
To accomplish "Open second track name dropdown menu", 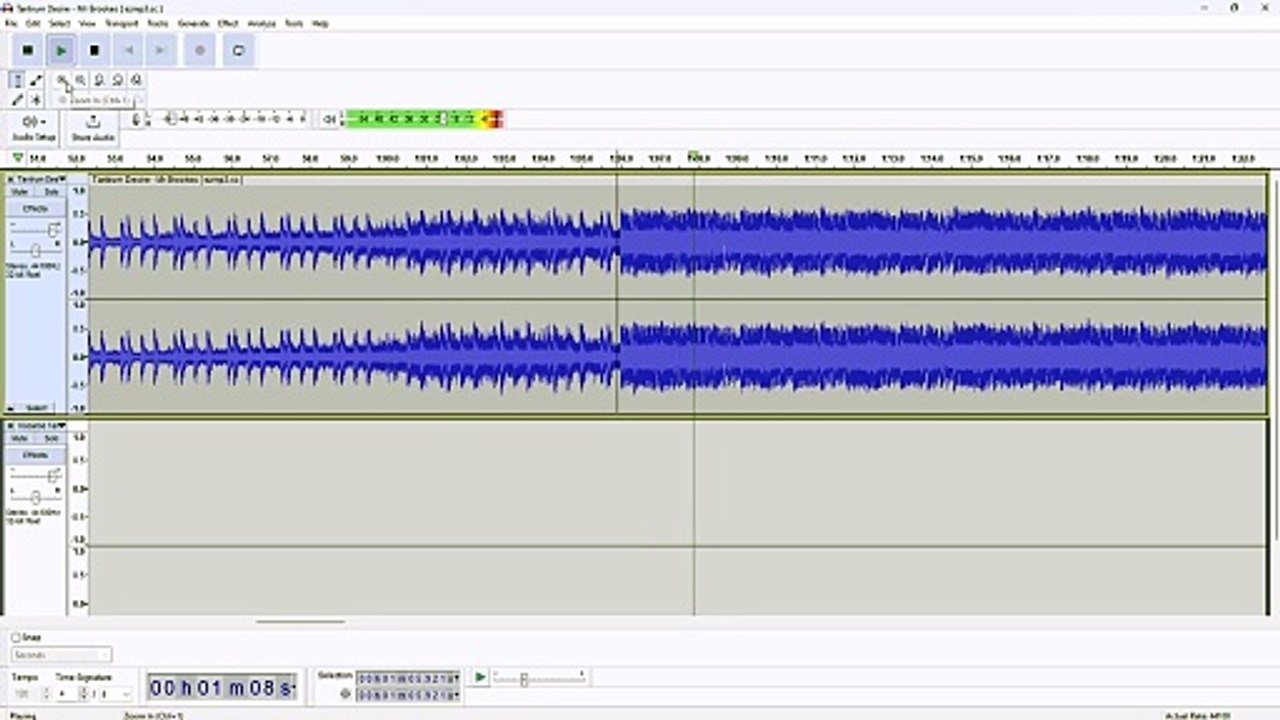I will 40,426.
